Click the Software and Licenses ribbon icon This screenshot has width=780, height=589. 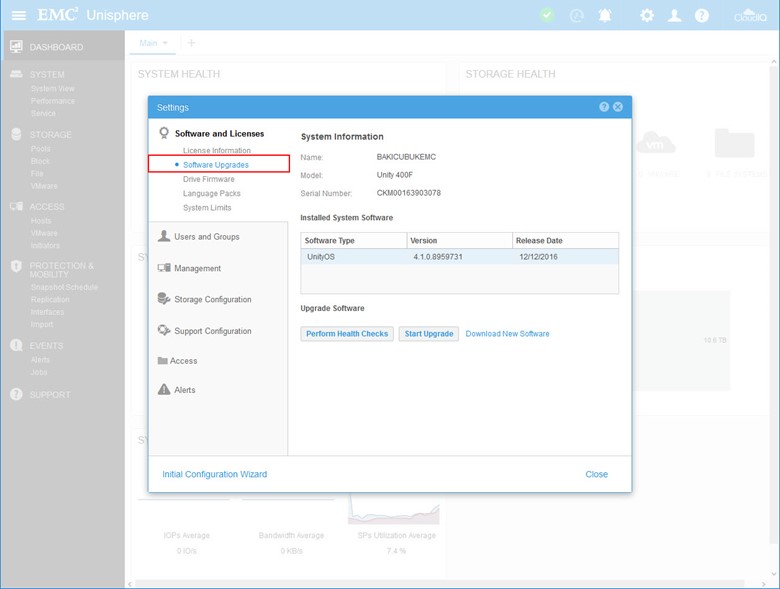point(164,133)
